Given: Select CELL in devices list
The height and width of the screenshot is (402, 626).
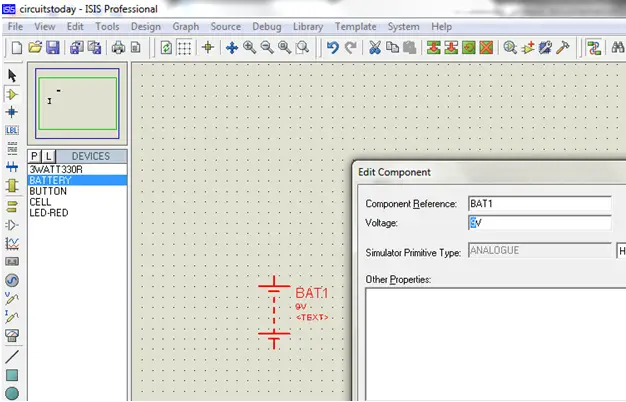Looking at the screenshot, I should pos(77,202).
